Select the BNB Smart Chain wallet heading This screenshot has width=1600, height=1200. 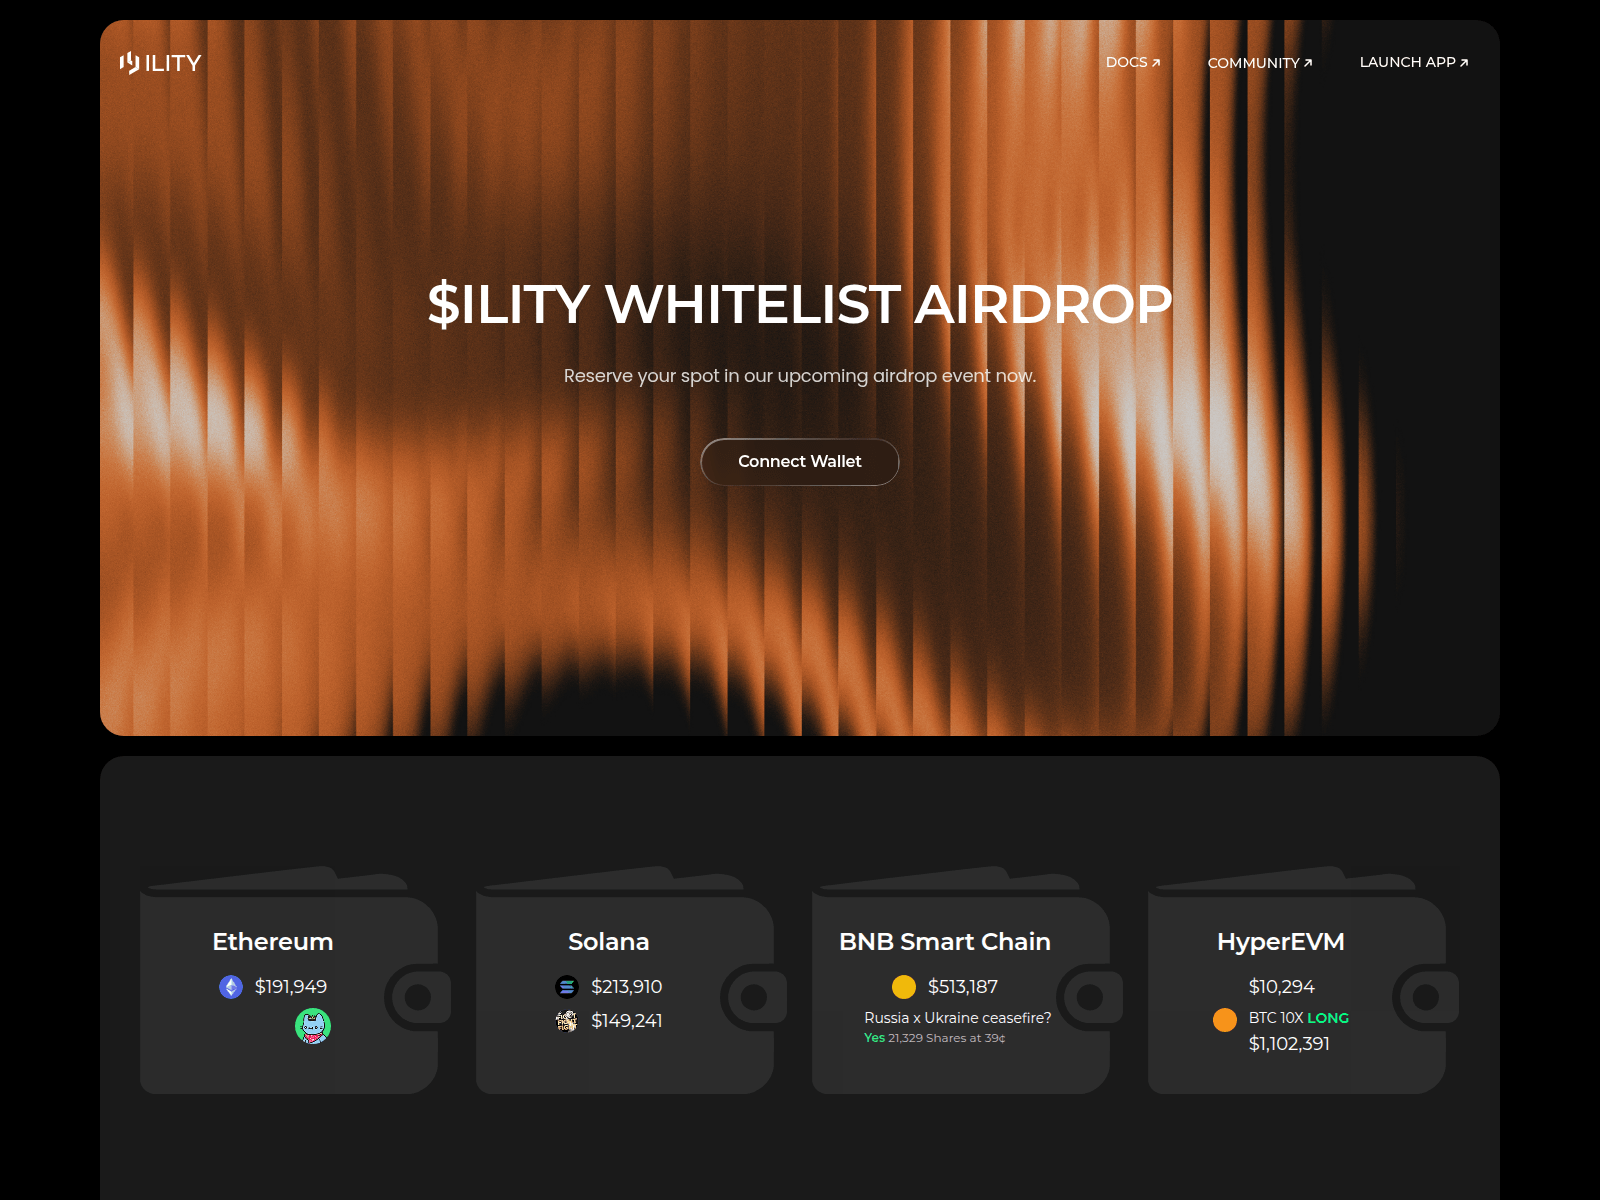(945, 942)
